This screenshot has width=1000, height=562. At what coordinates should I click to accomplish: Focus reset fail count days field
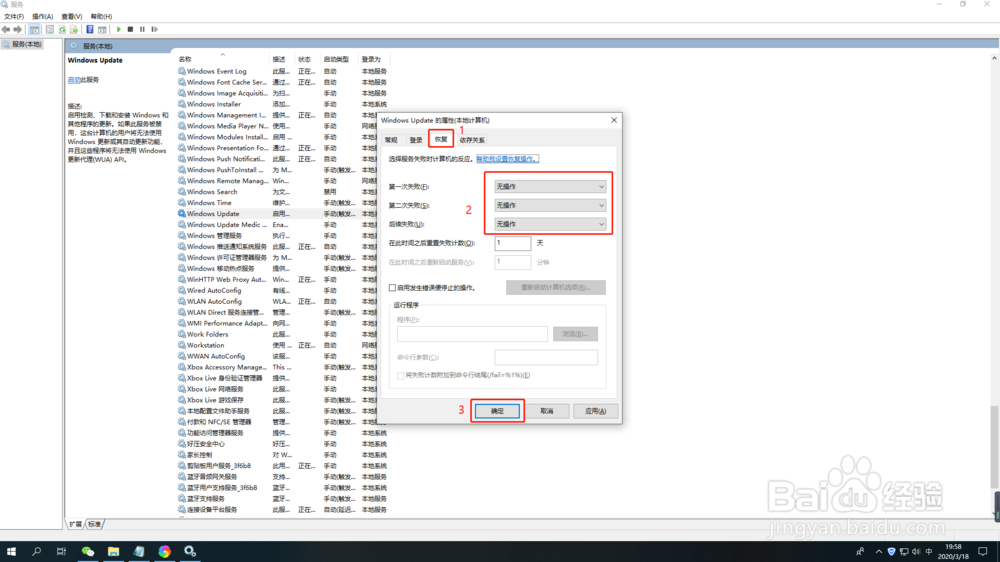pos(512,243)
